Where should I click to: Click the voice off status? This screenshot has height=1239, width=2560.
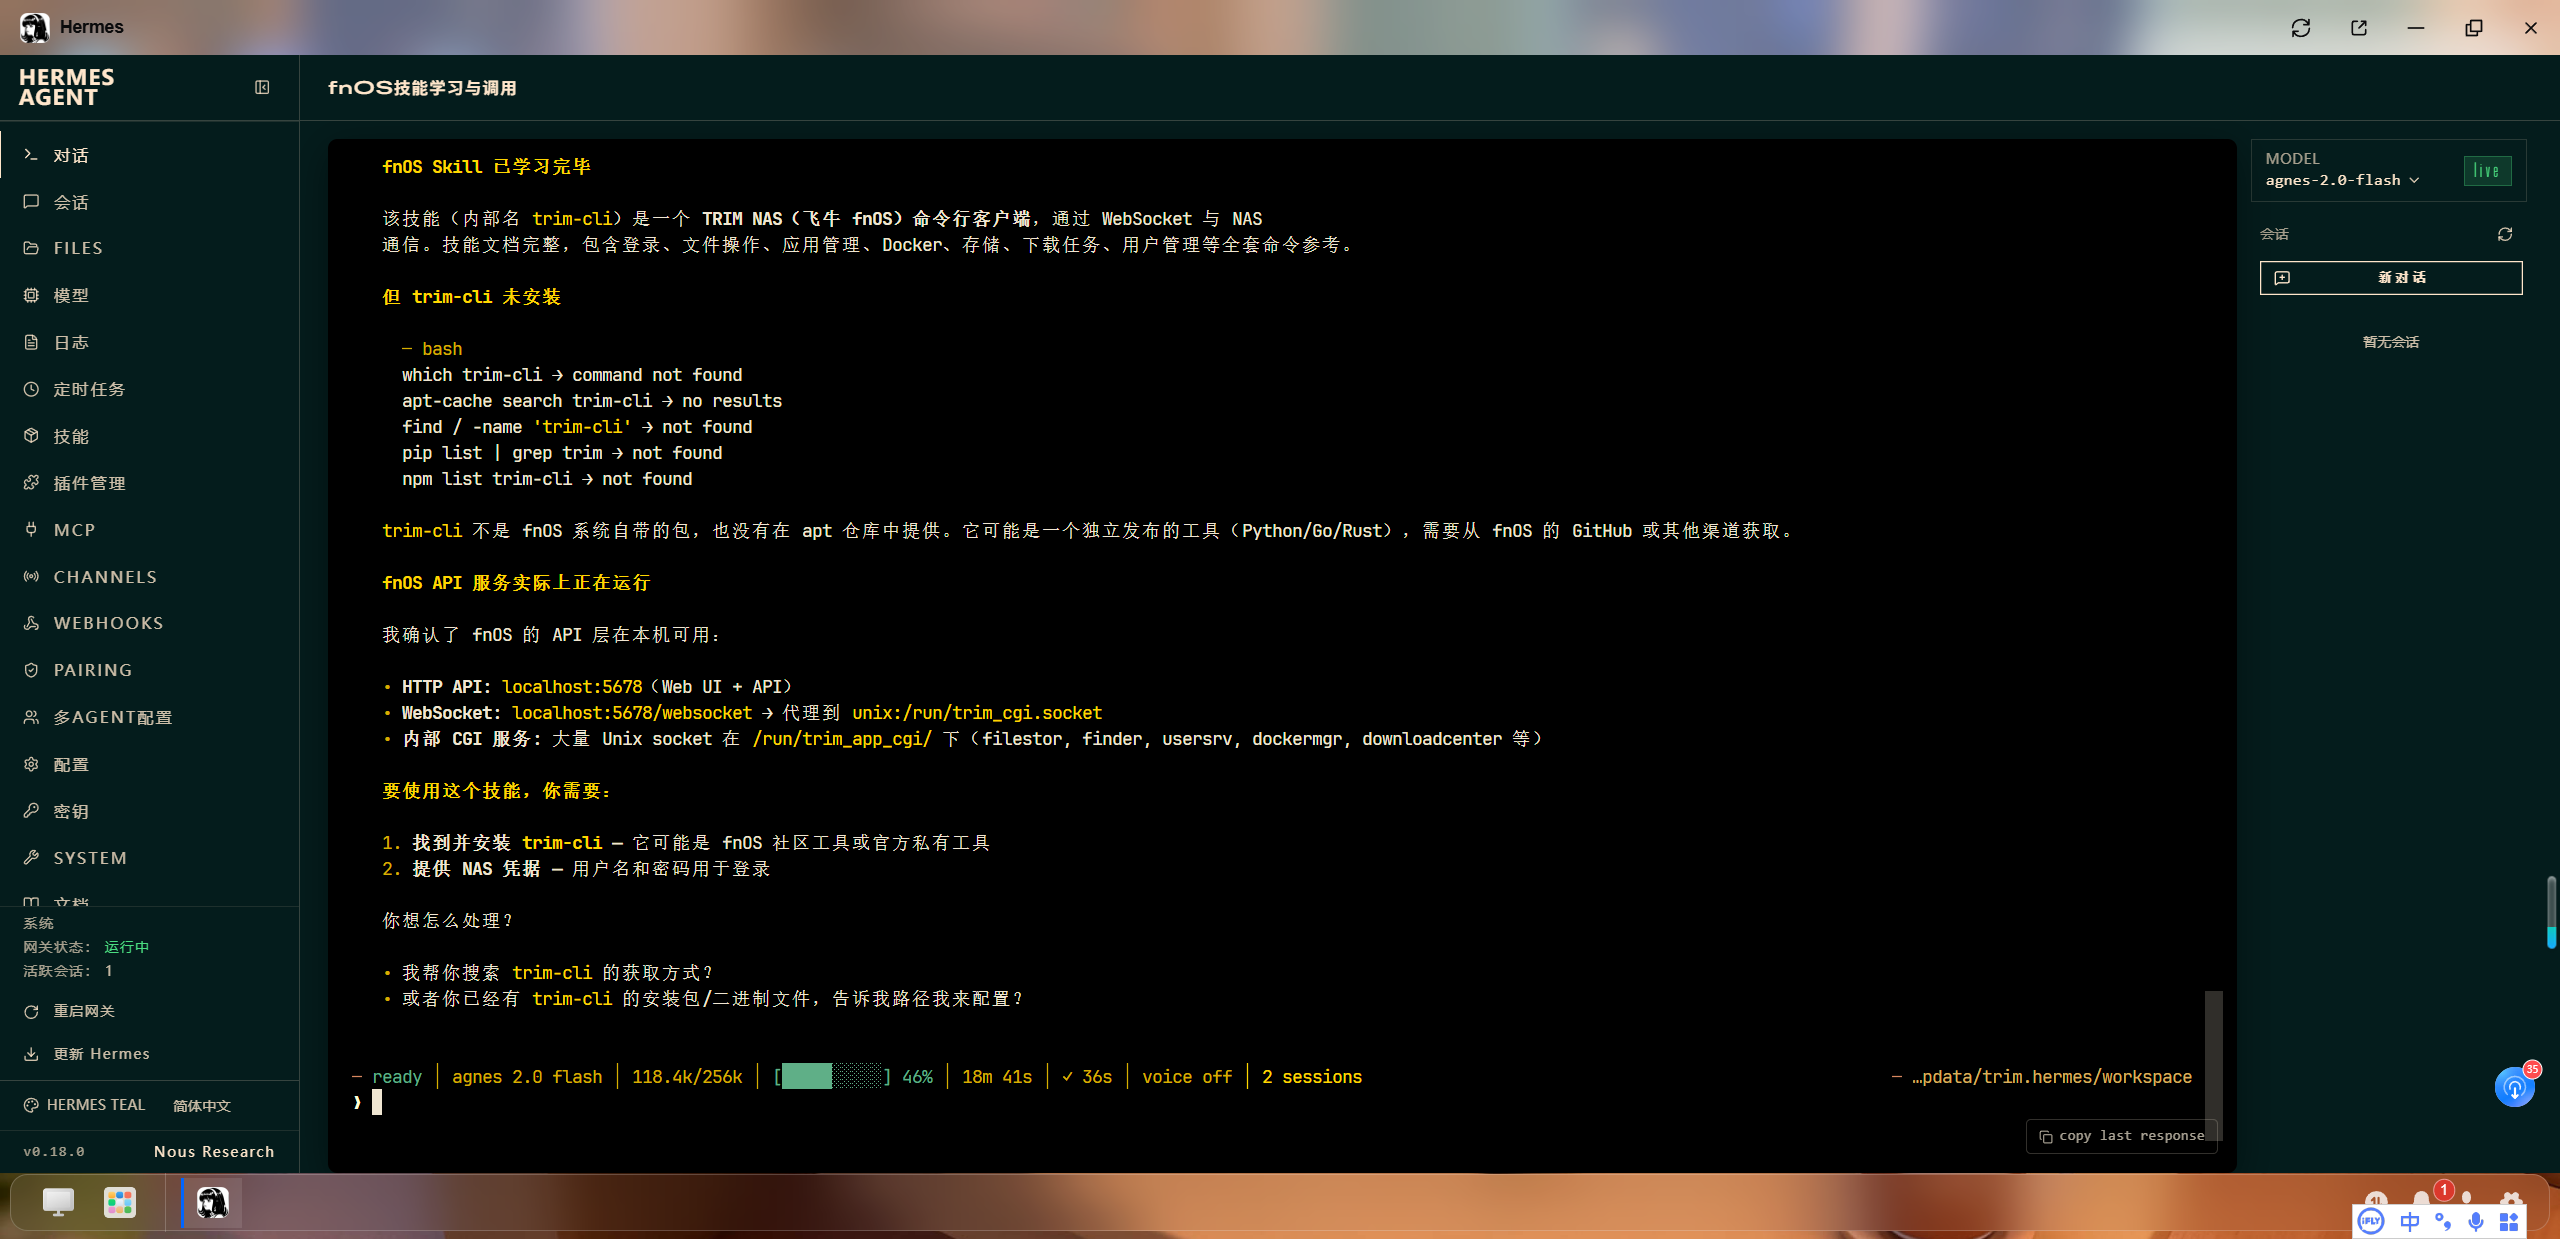pos(1187,1077)
